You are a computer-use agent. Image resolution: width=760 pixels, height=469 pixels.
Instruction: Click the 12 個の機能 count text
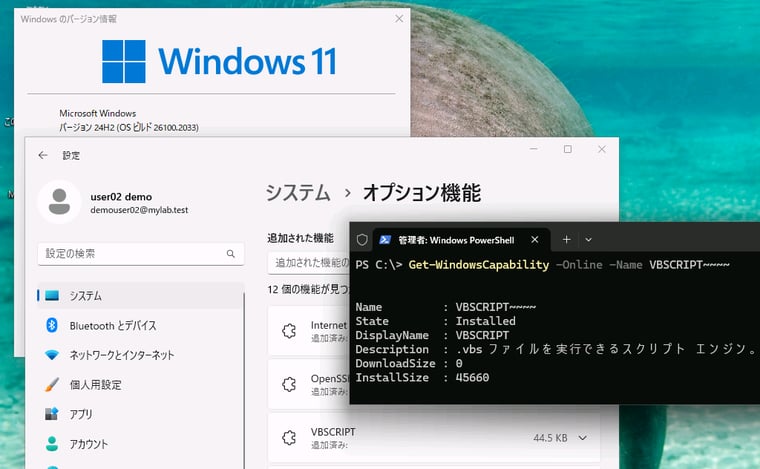308,289
